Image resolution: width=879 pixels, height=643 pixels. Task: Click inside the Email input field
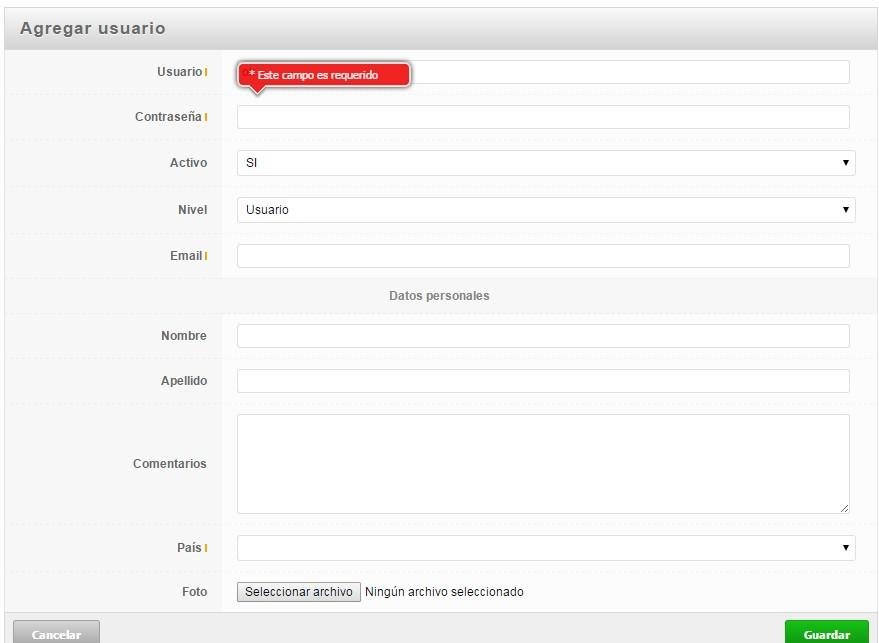(x=543, y=255)
